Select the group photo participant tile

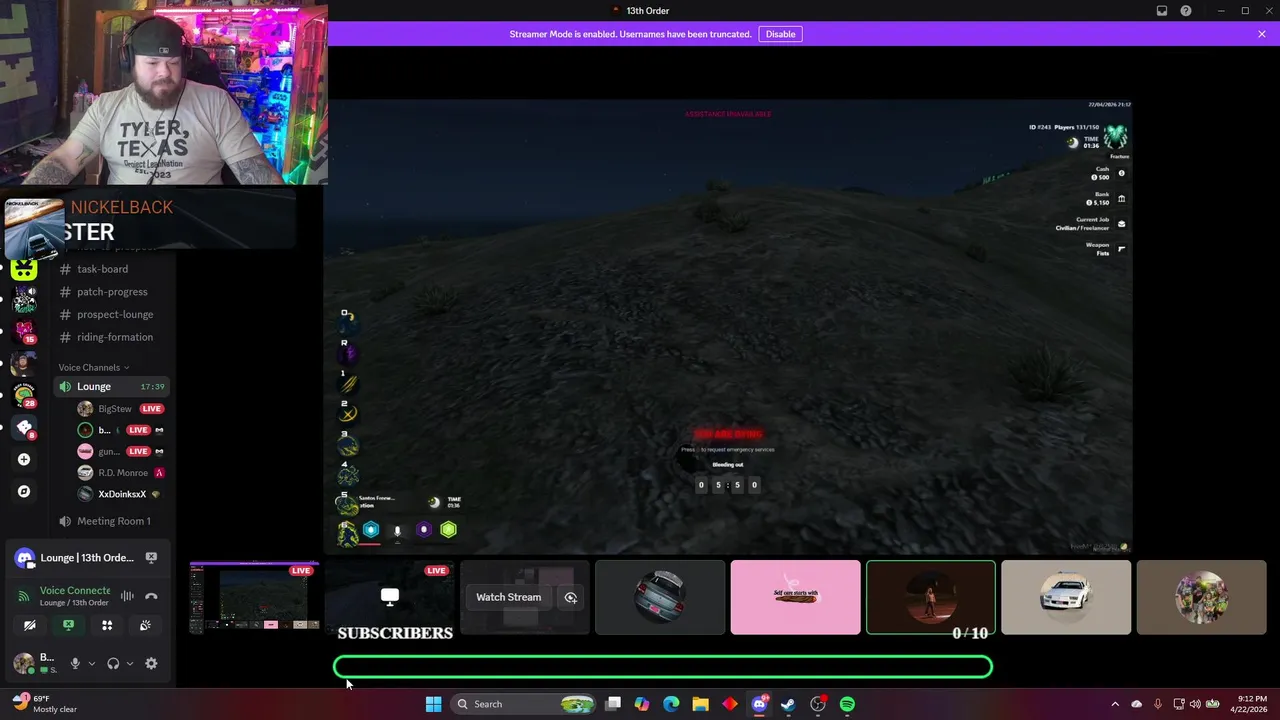1201,597
